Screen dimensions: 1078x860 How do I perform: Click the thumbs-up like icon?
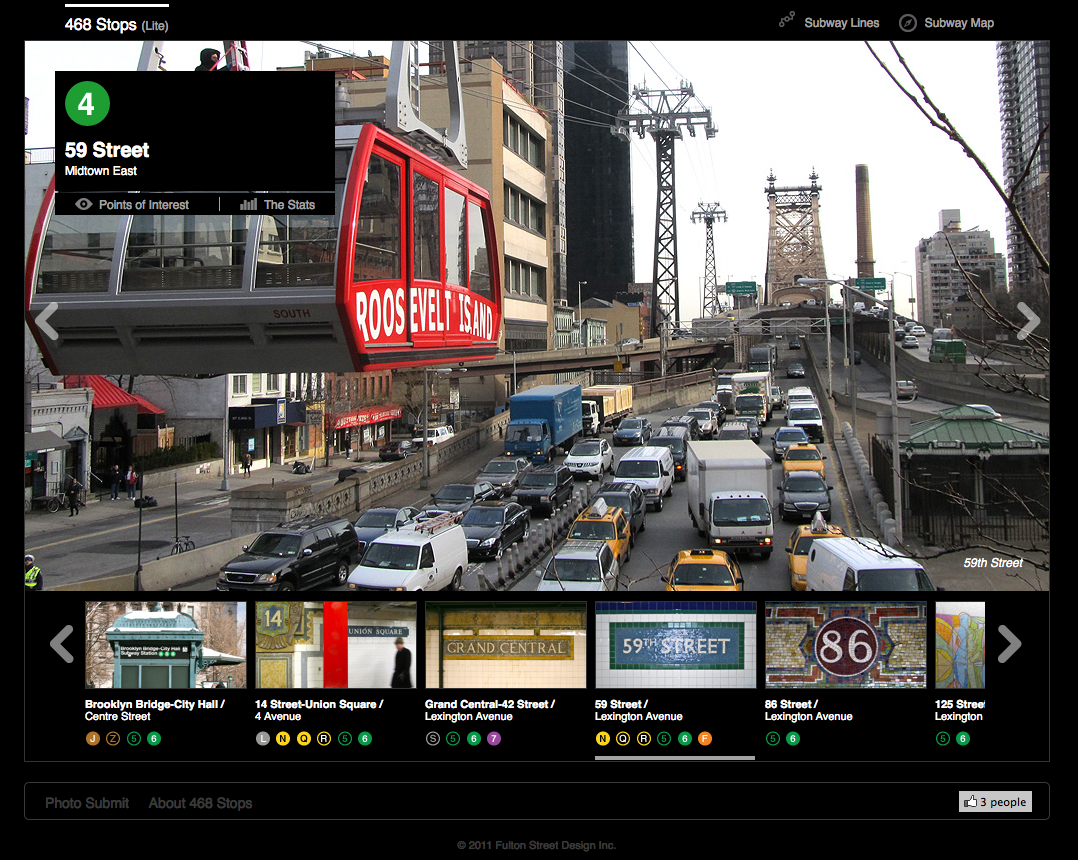pos(970,802)
